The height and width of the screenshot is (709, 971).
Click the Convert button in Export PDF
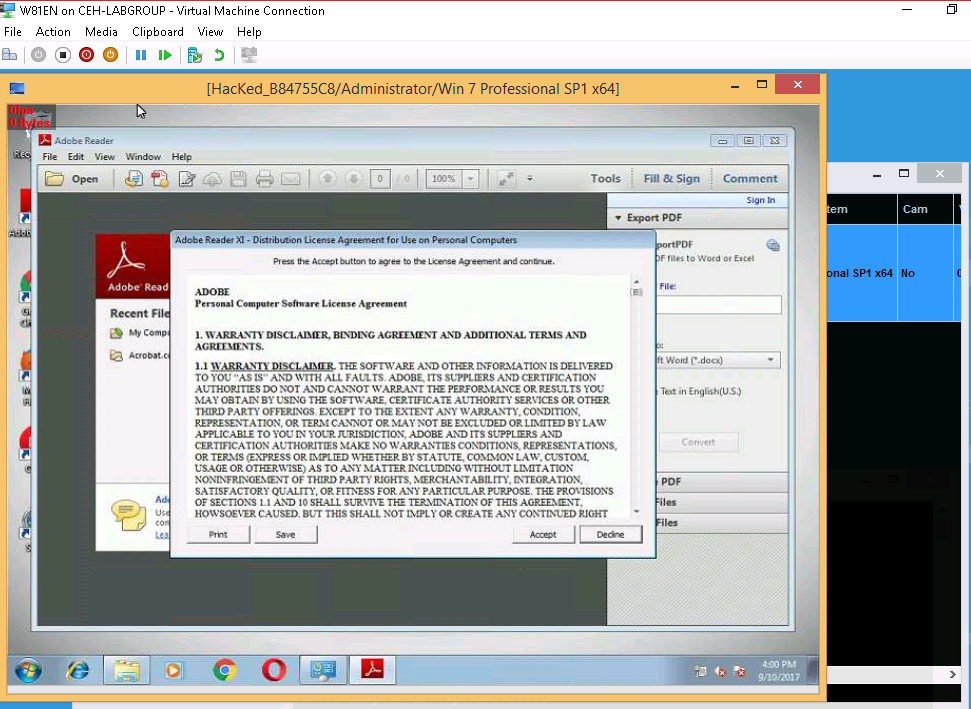coord(698,442)
